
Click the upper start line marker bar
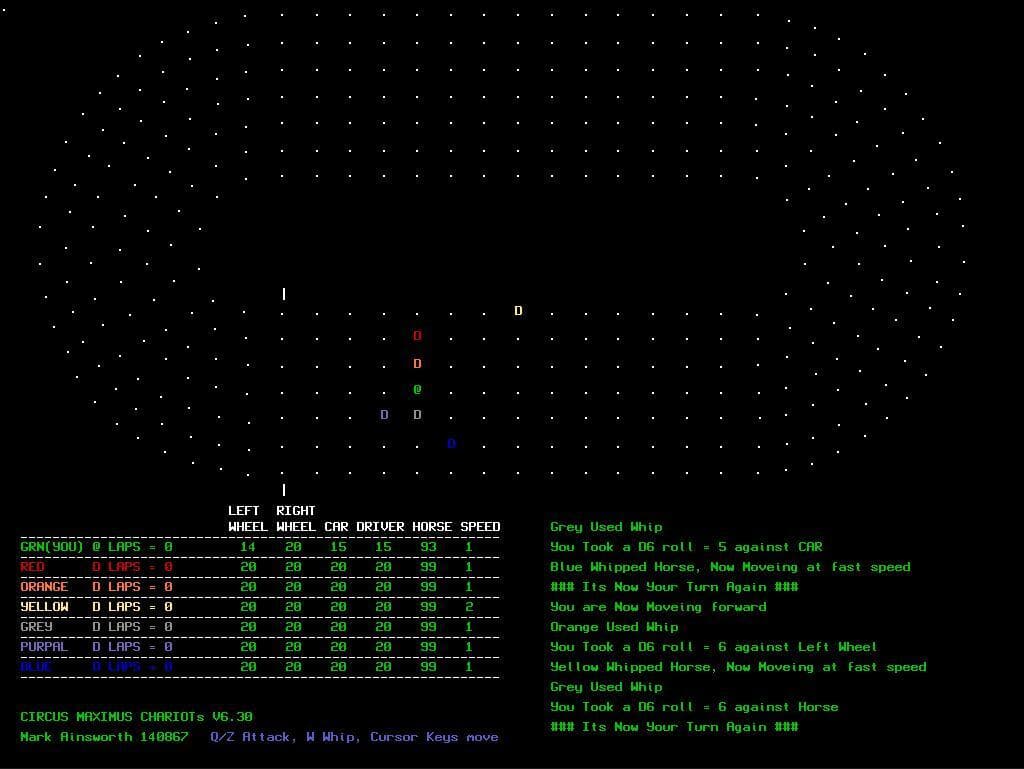284,294
